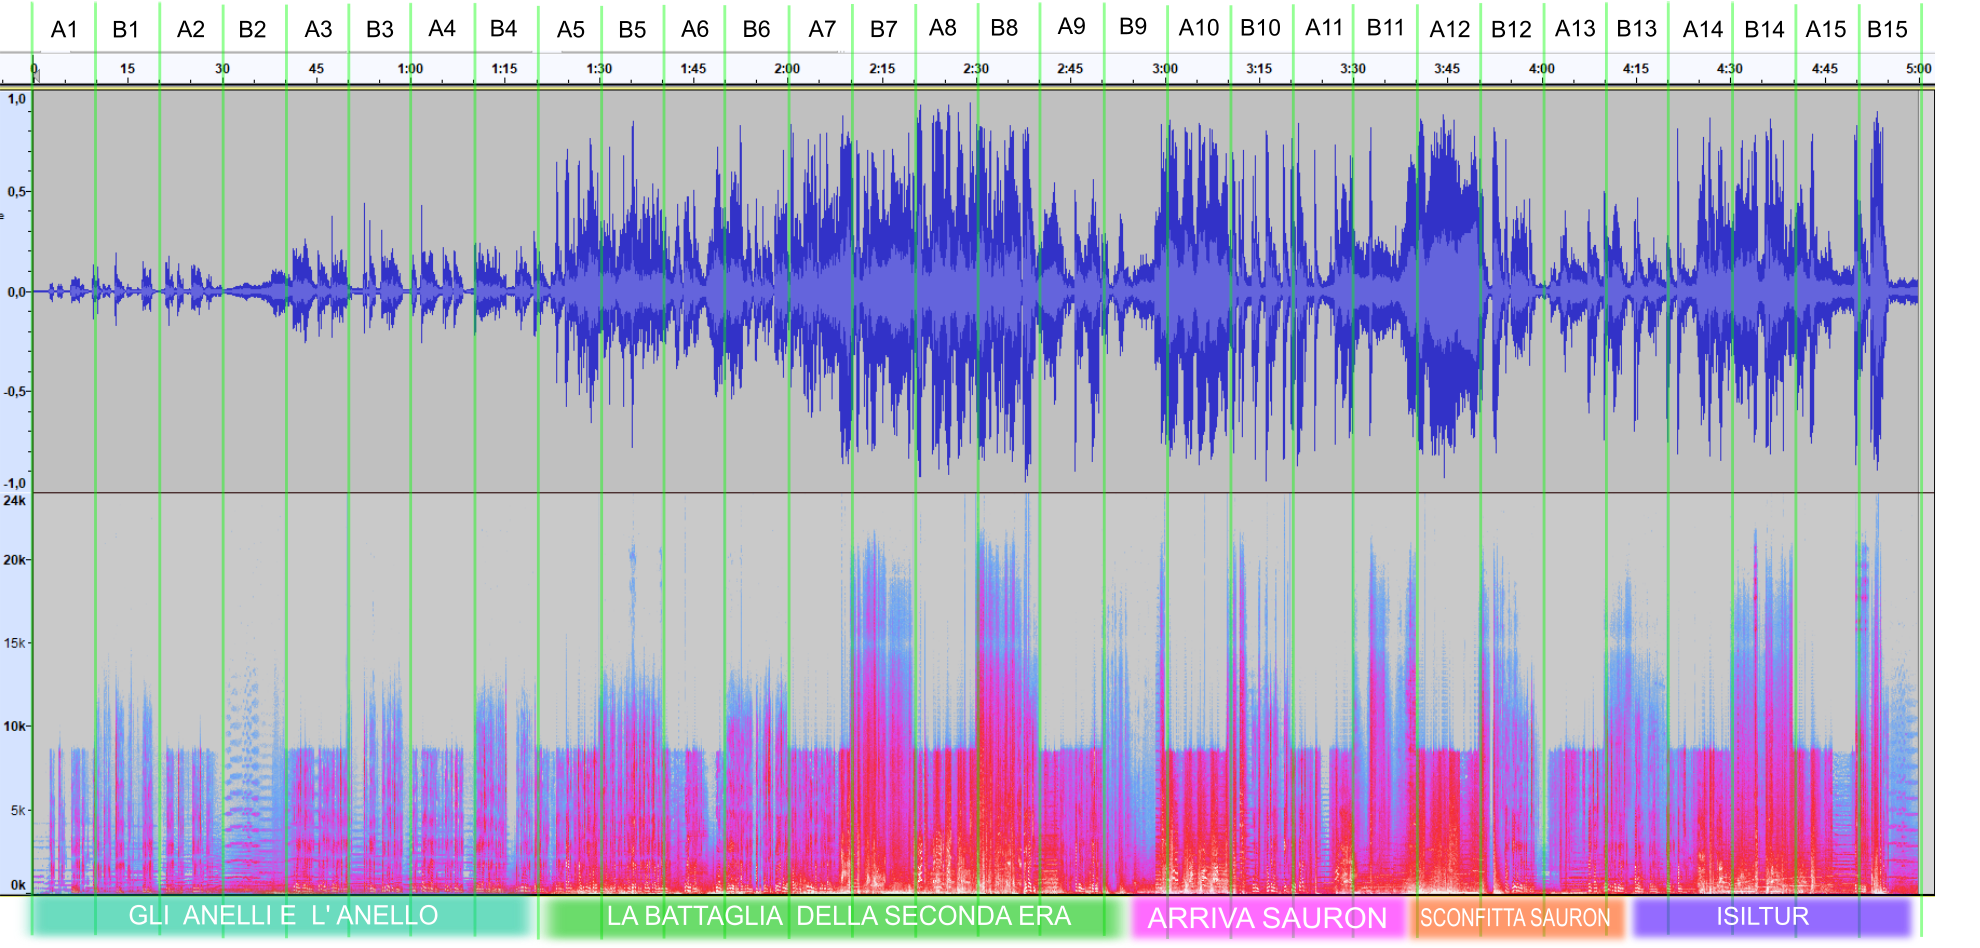The height and width of the screenshot is (948, 1980).
Task: Select the B12 segment label
Action: tap(1511, 30)
